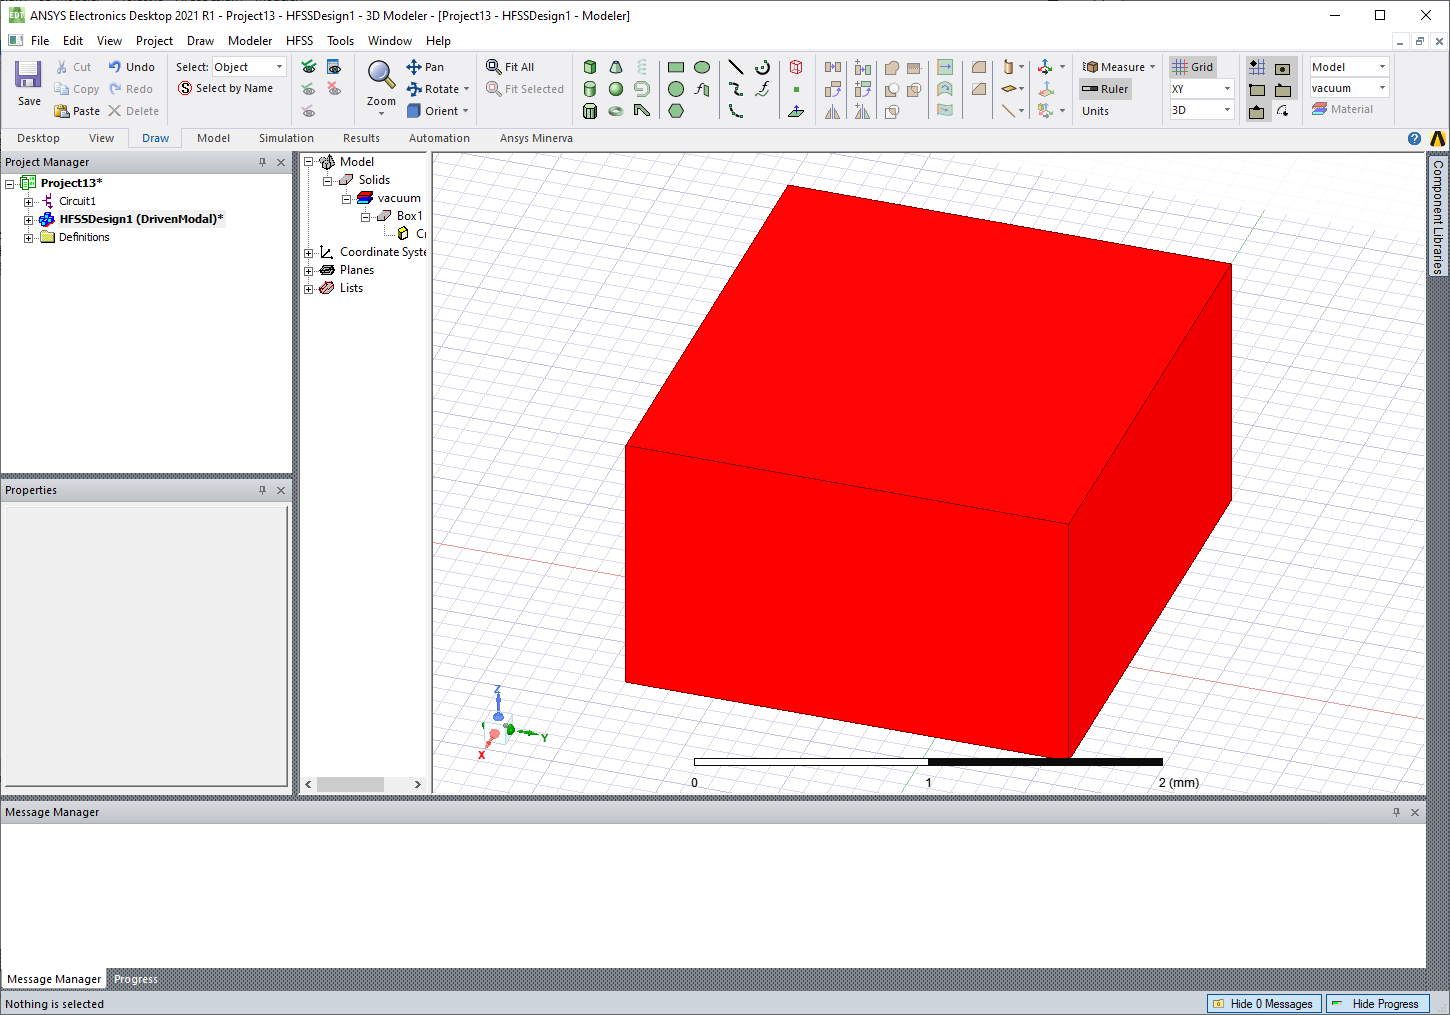The height and width of the screenshot is (1015, 1450).
Task: Click the Show All objects eye icon
Action: pos(309,67)
